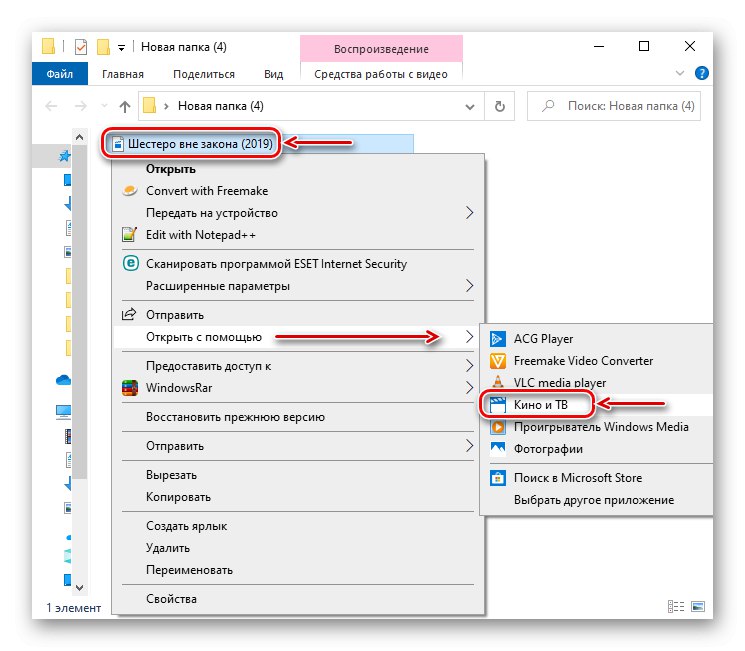Screen dimensions: 745x651
Task: Click Выбрать другое приложение option
Action: (x=594, y=500)
